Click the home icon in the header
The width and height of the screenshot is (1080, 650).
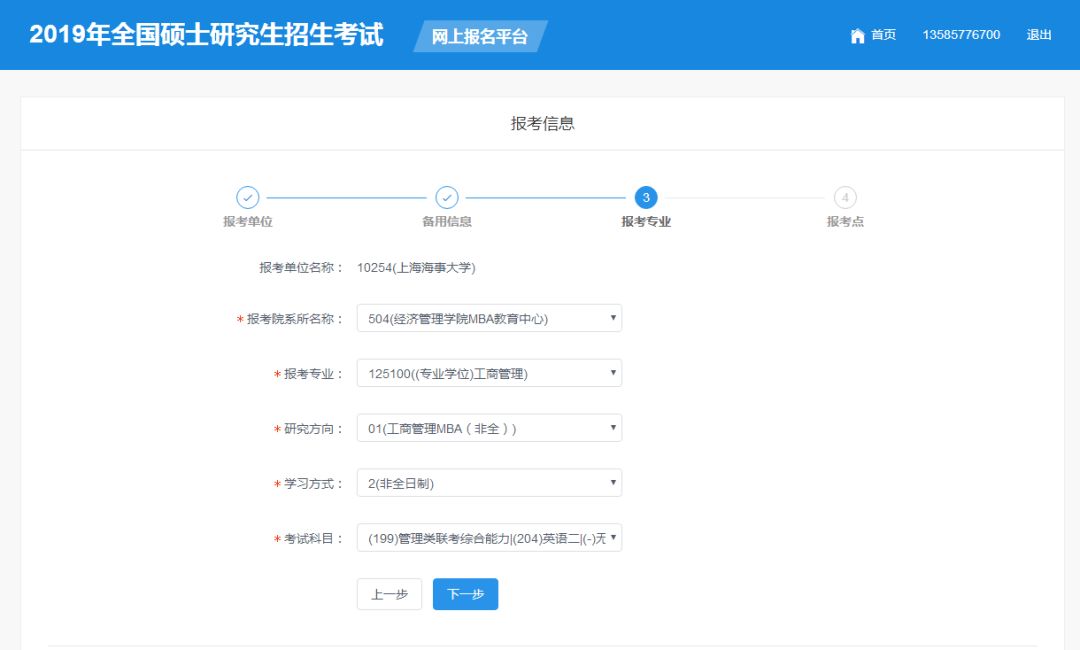click(857, 36)
